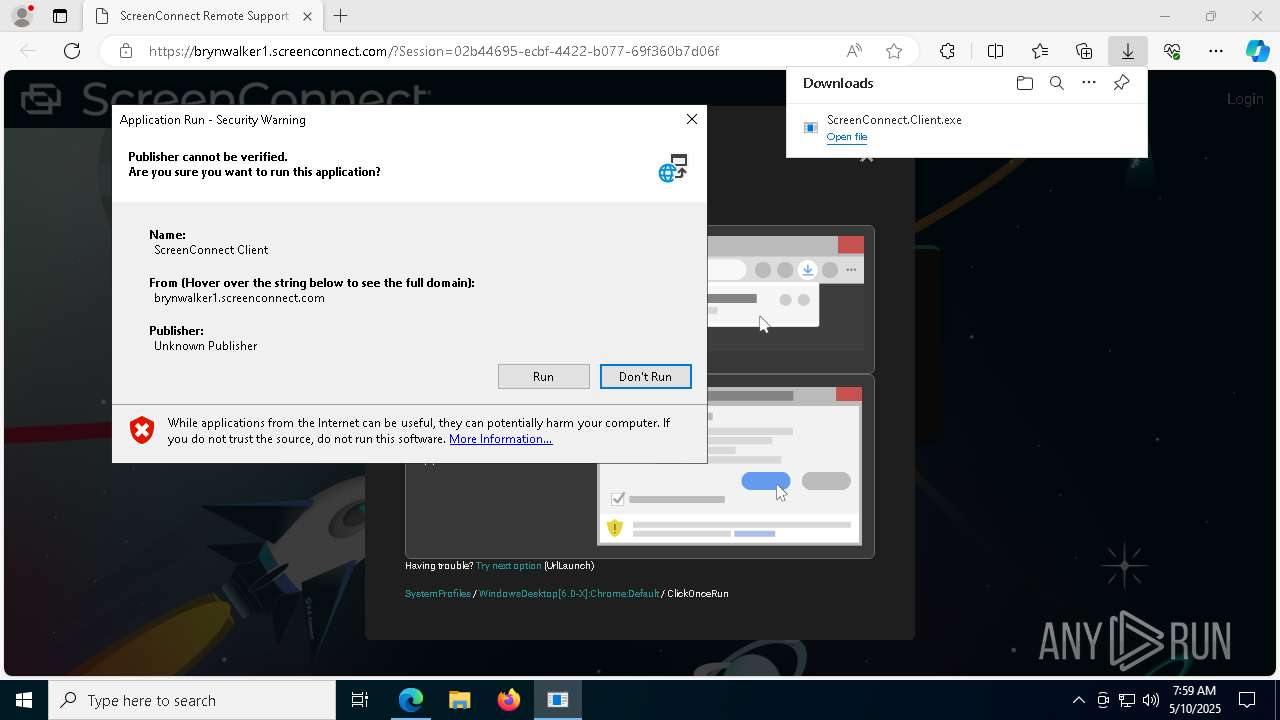Open Firefox from taskbar

pos(508,700)
